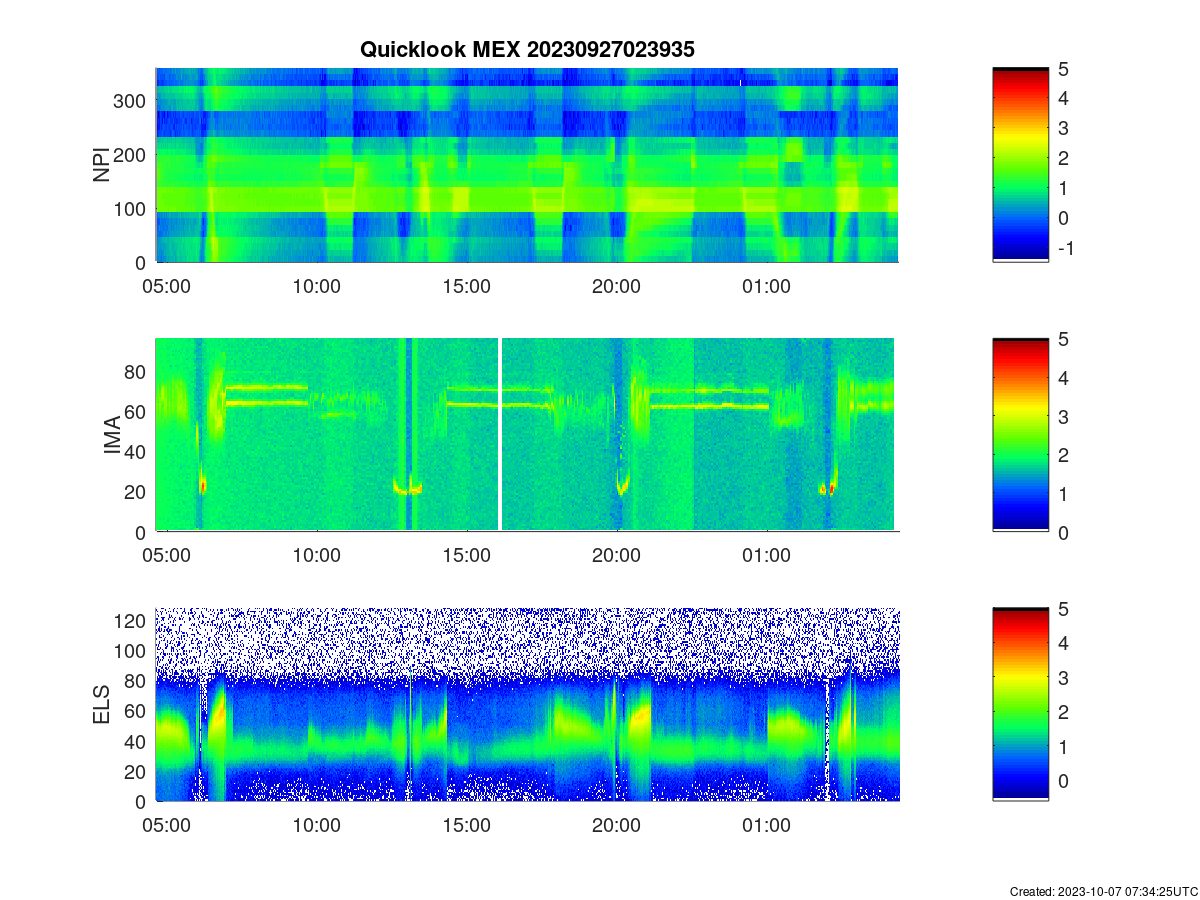This screenshot has height=900, width=1200.
Task: Click the 05:00 tick under NPI panel
Action: (x=167, y=286)
